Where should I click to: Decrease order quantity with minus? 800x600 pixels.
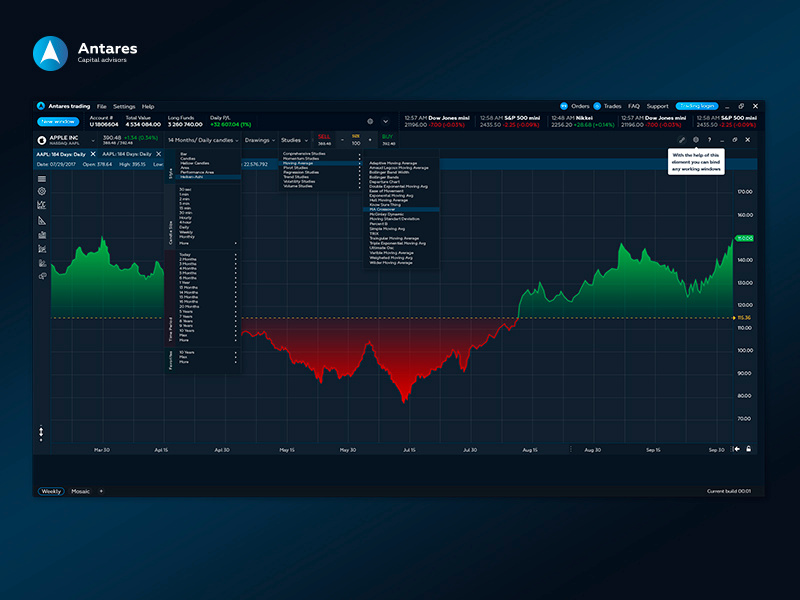[342, 140]
